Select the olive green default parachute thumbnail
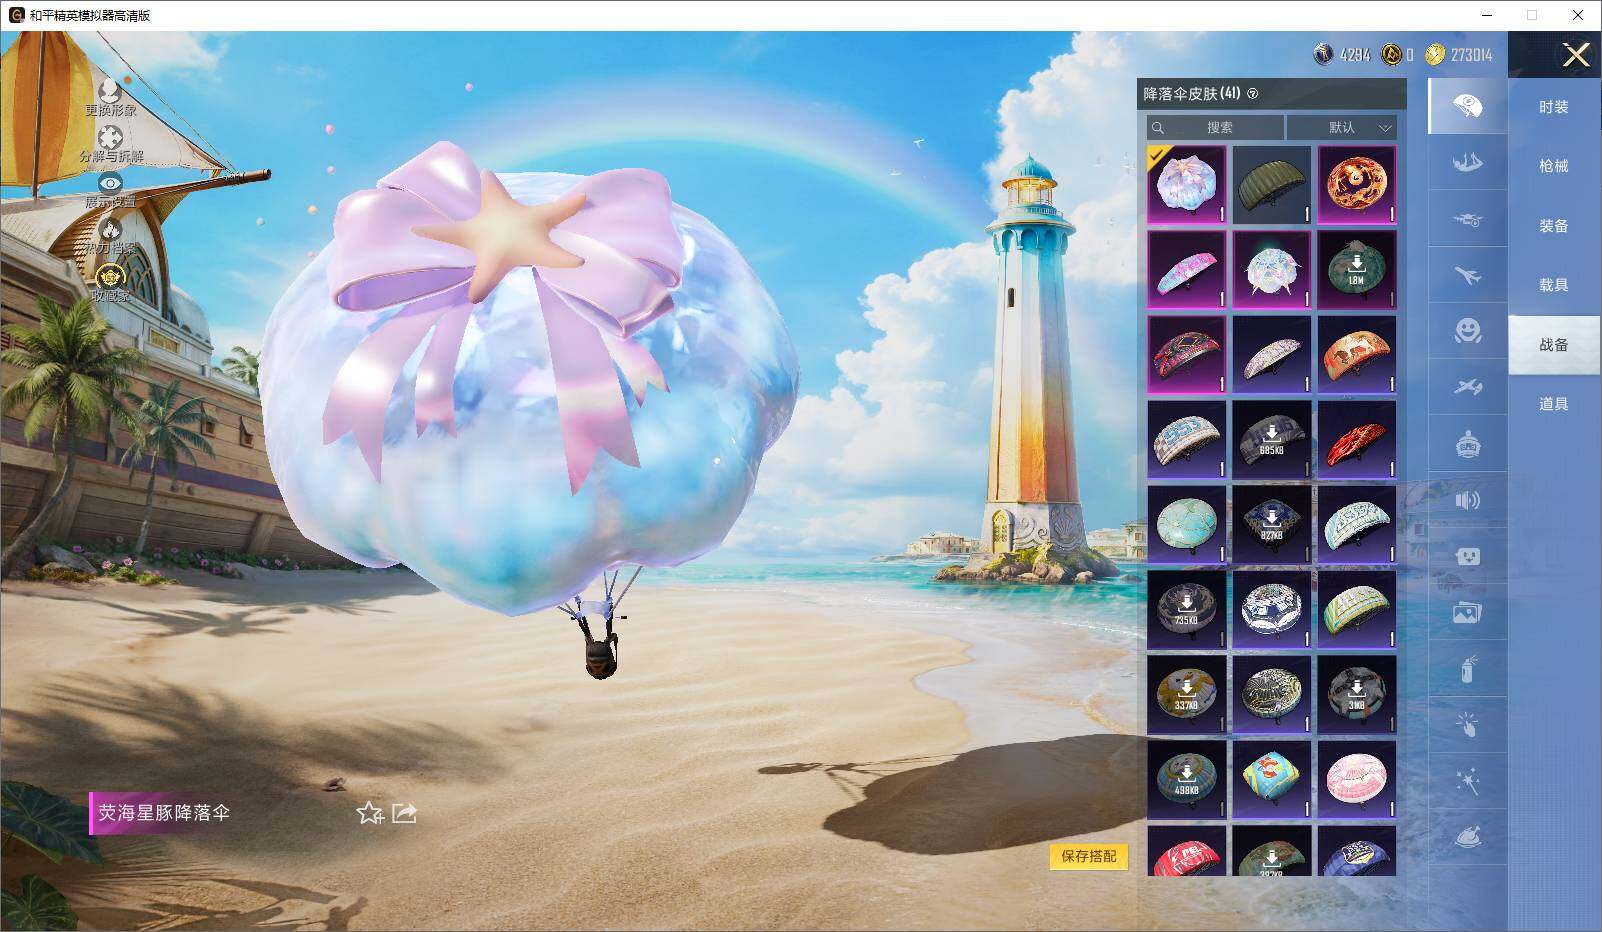Screen dimensions: 1602x932 1272,185
